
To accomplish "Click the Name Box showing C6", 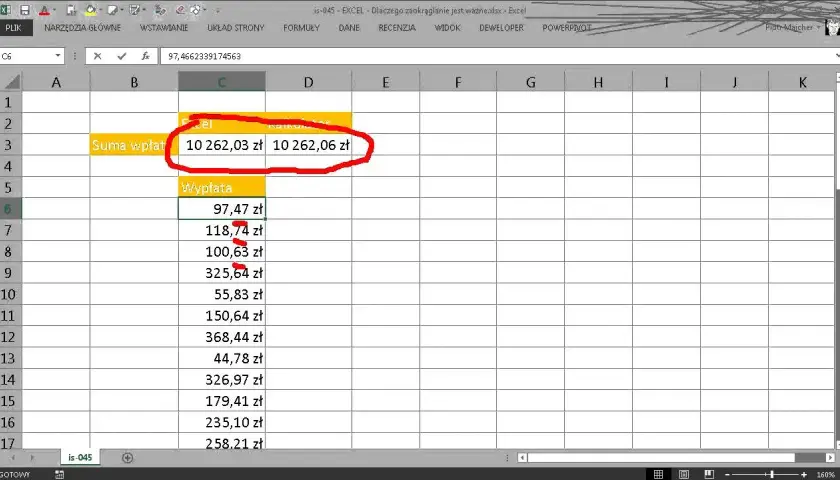I will [26, 56].
